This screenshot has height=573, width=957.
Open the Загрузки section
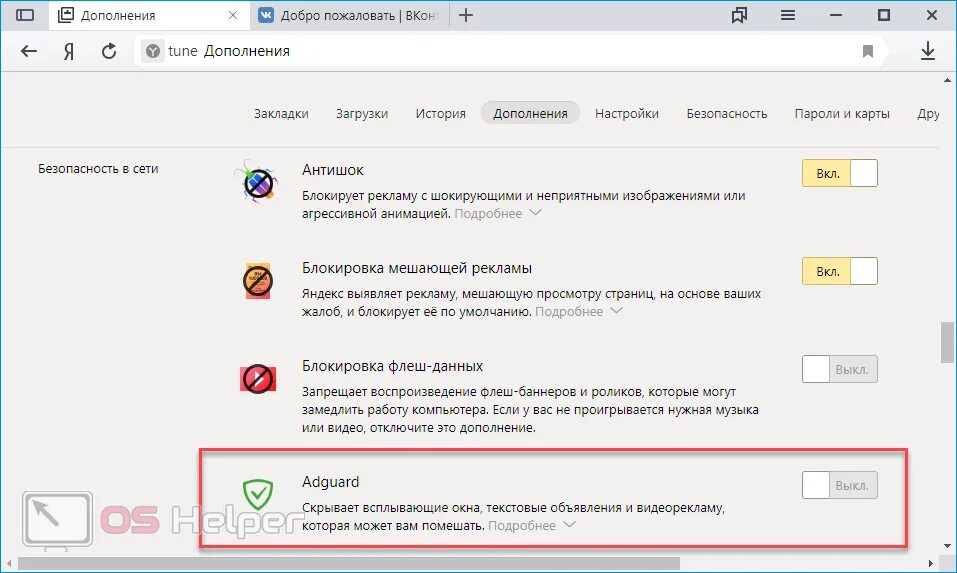click(362, 114)
